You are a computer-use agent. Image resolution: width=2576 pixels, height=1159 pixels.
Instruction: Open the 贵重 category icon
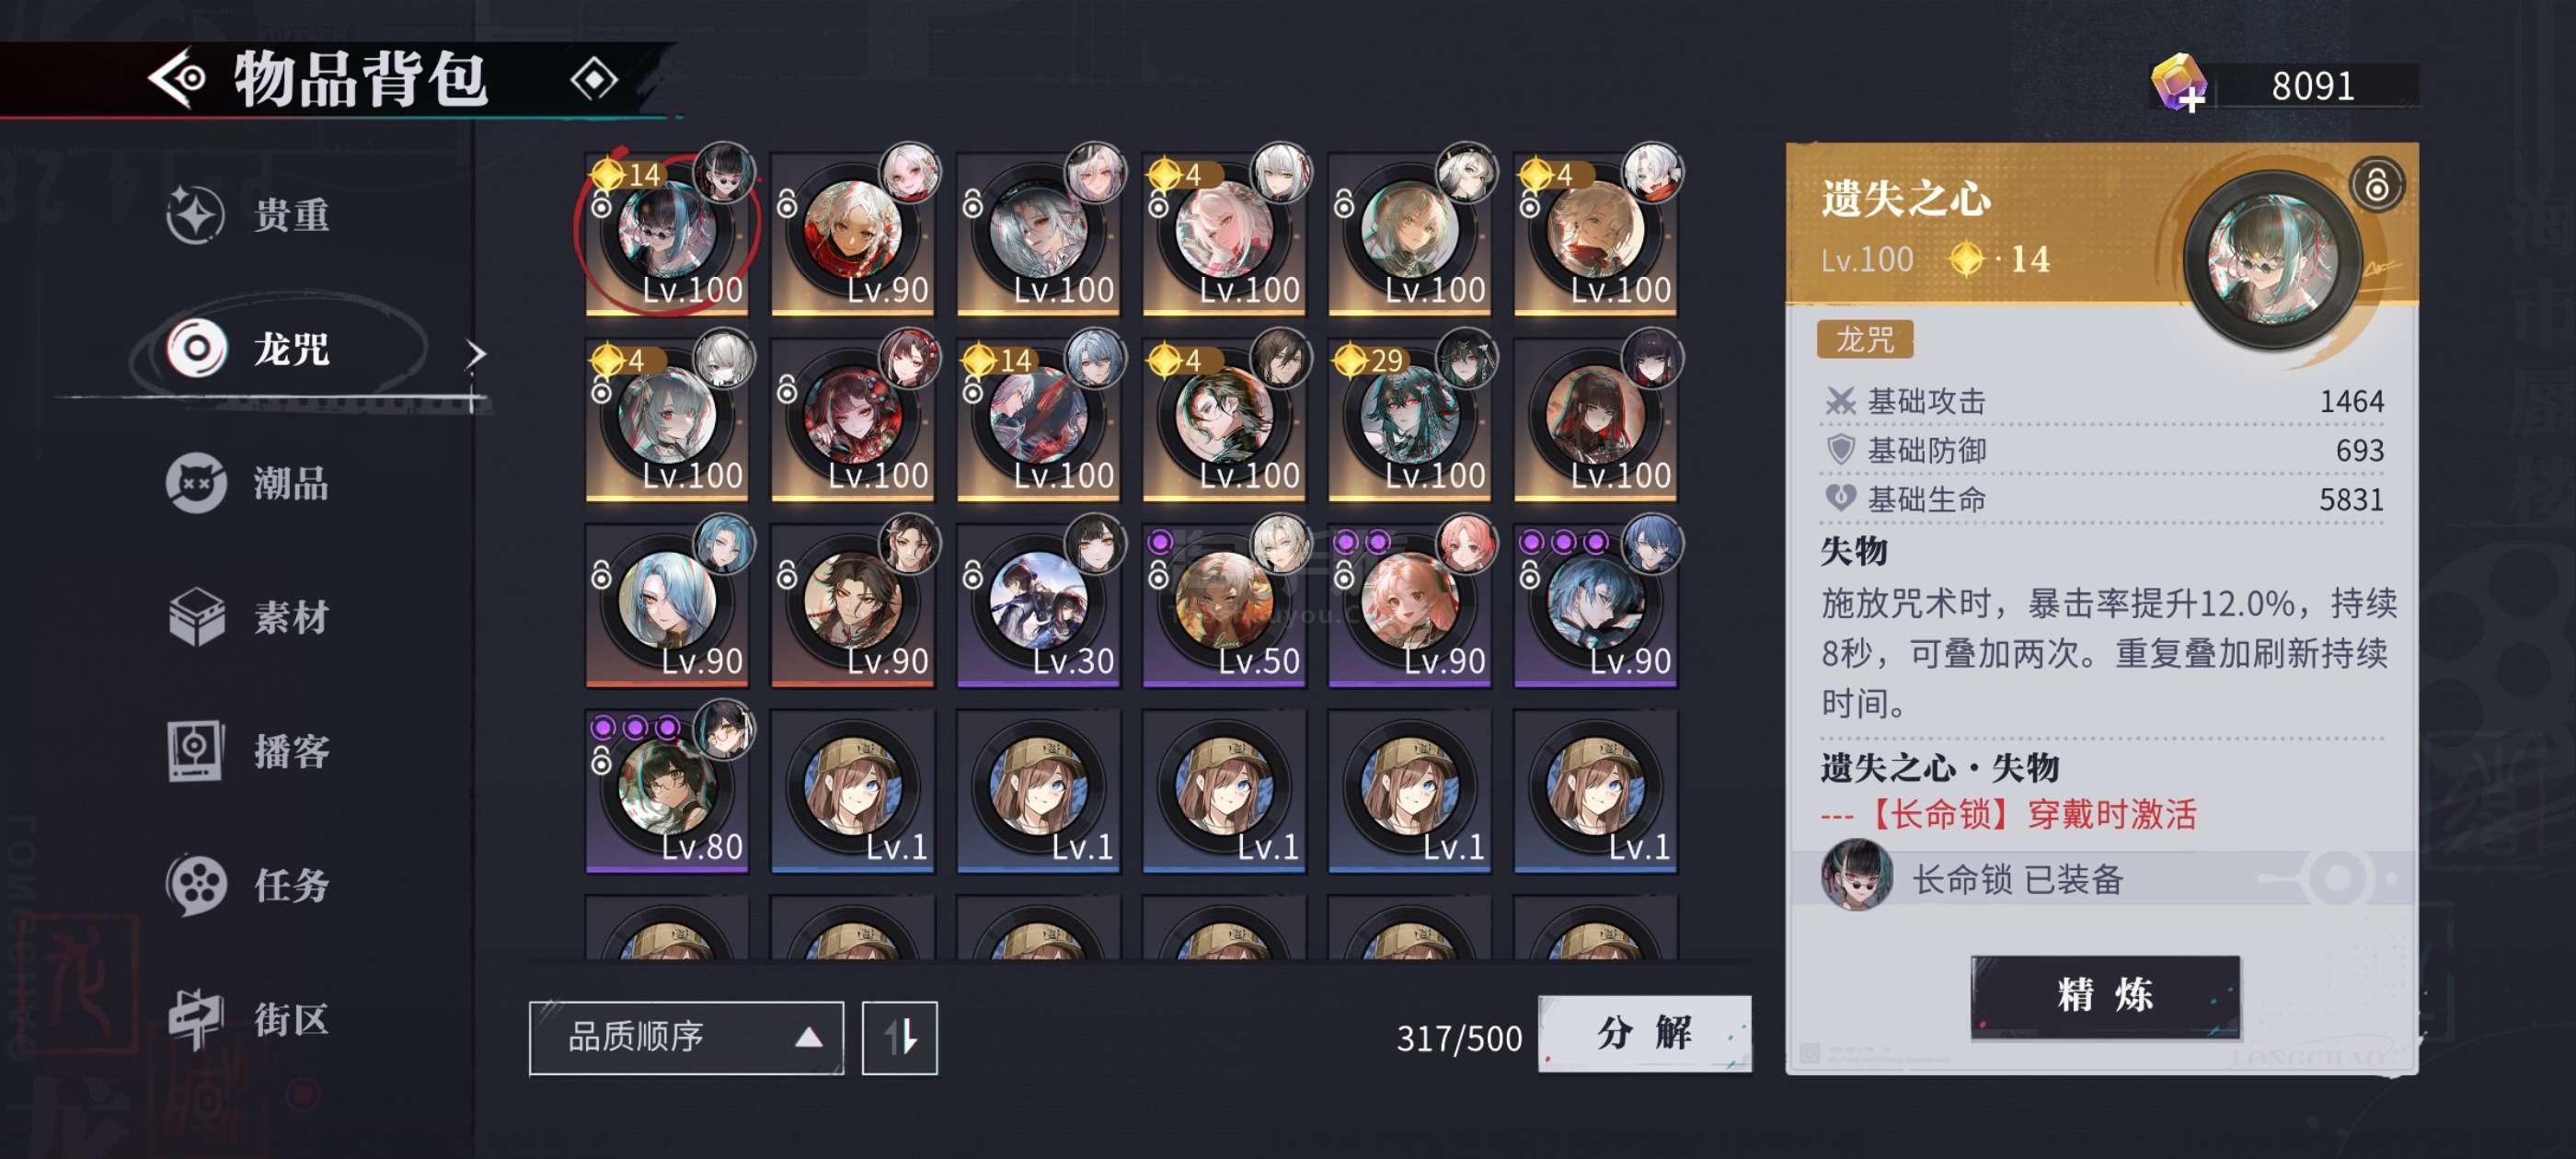(x=195, y=214)
